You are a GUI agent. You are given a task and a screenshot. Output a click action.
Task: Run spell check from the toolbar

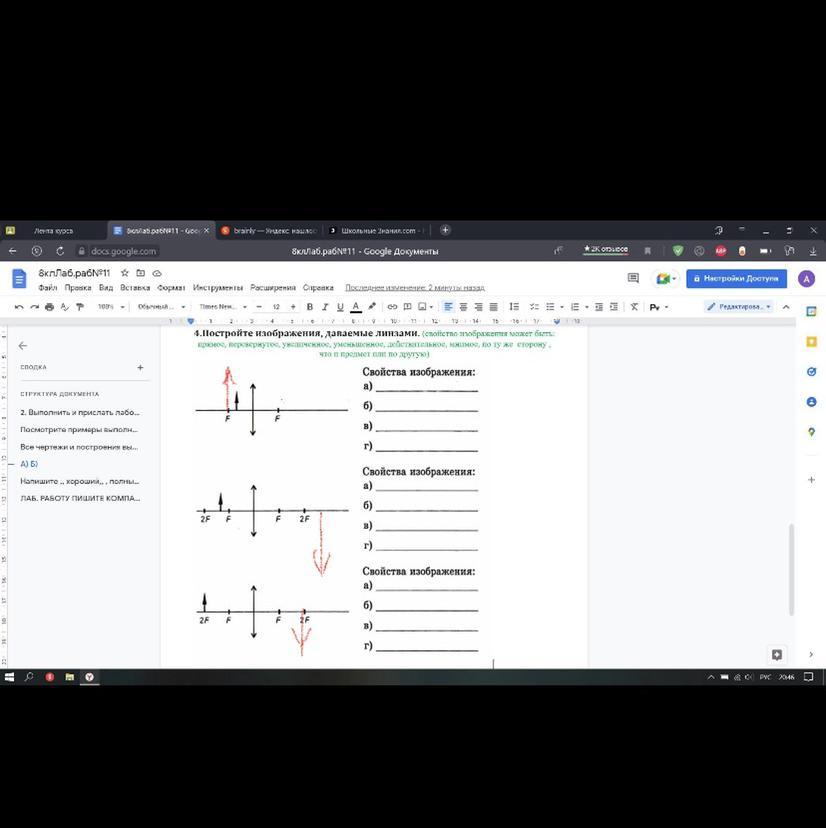64,307
